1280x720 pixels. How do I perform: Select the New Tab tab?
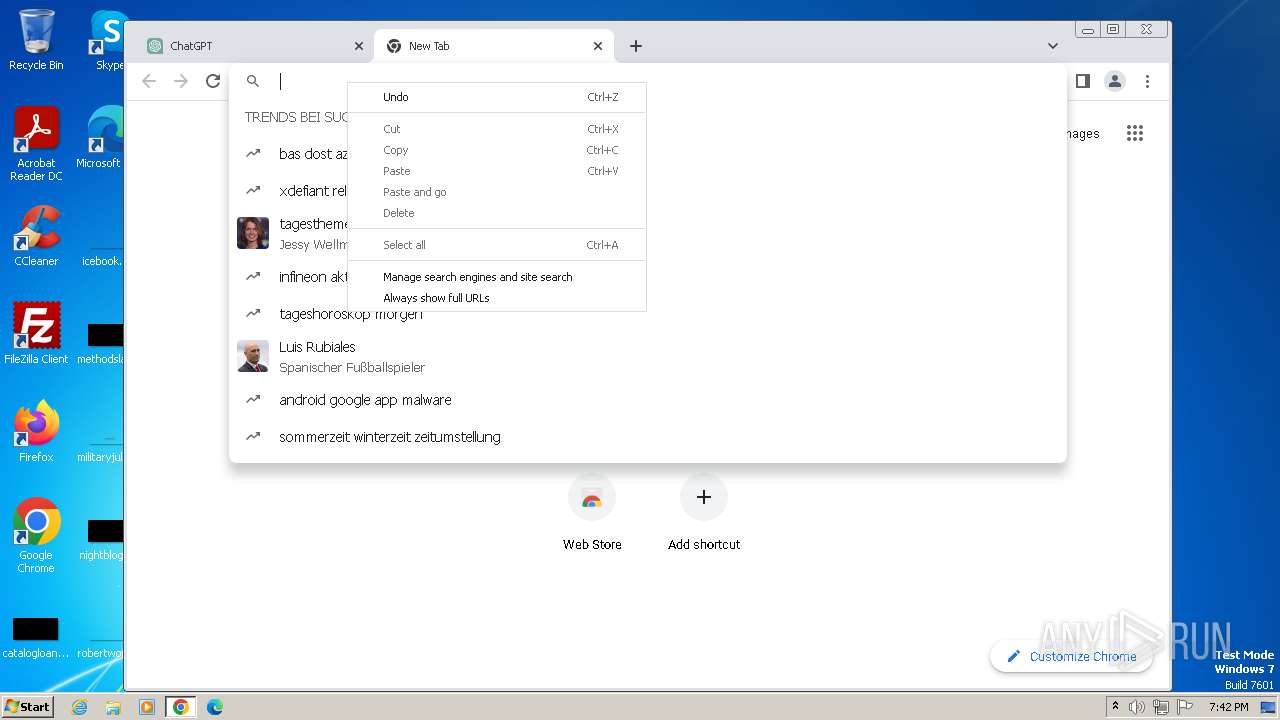tap(495, 46)
